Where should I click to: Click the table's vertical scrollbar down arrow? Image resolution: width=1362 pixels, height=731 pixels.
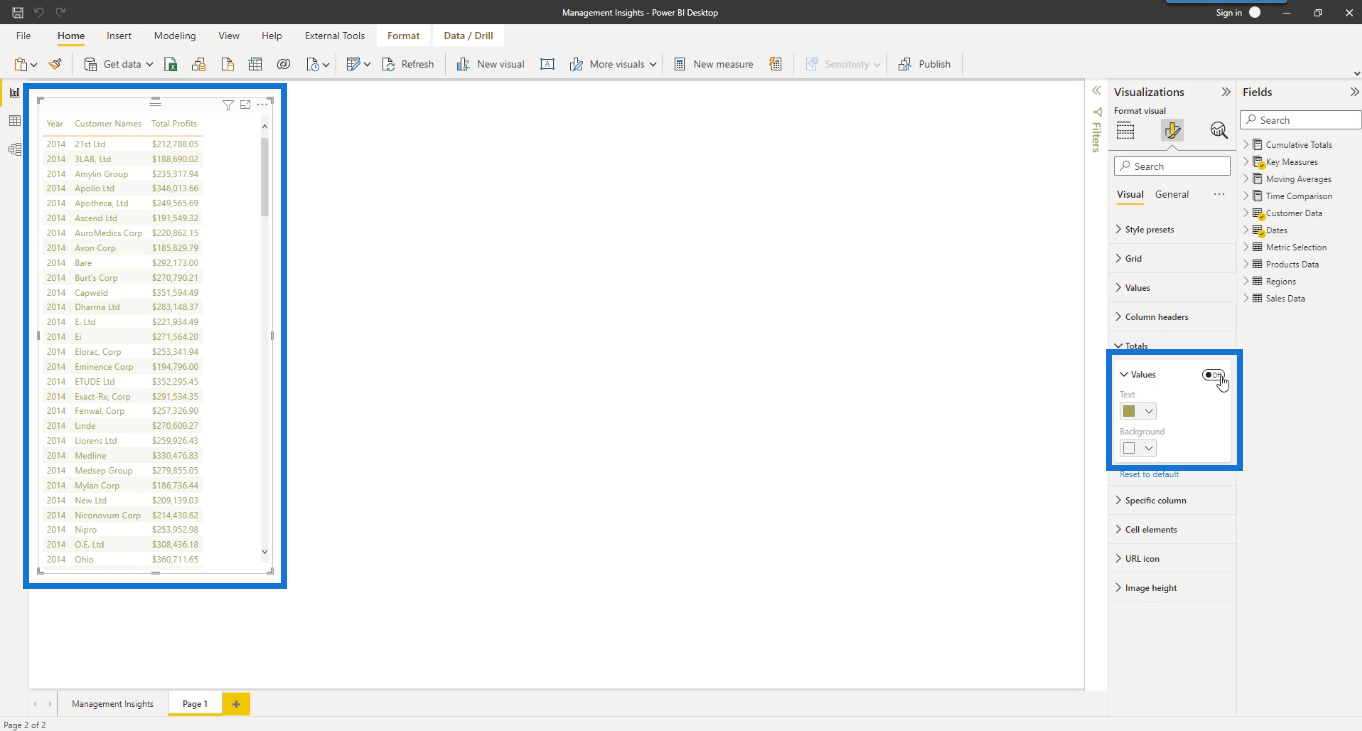[265, 552]
